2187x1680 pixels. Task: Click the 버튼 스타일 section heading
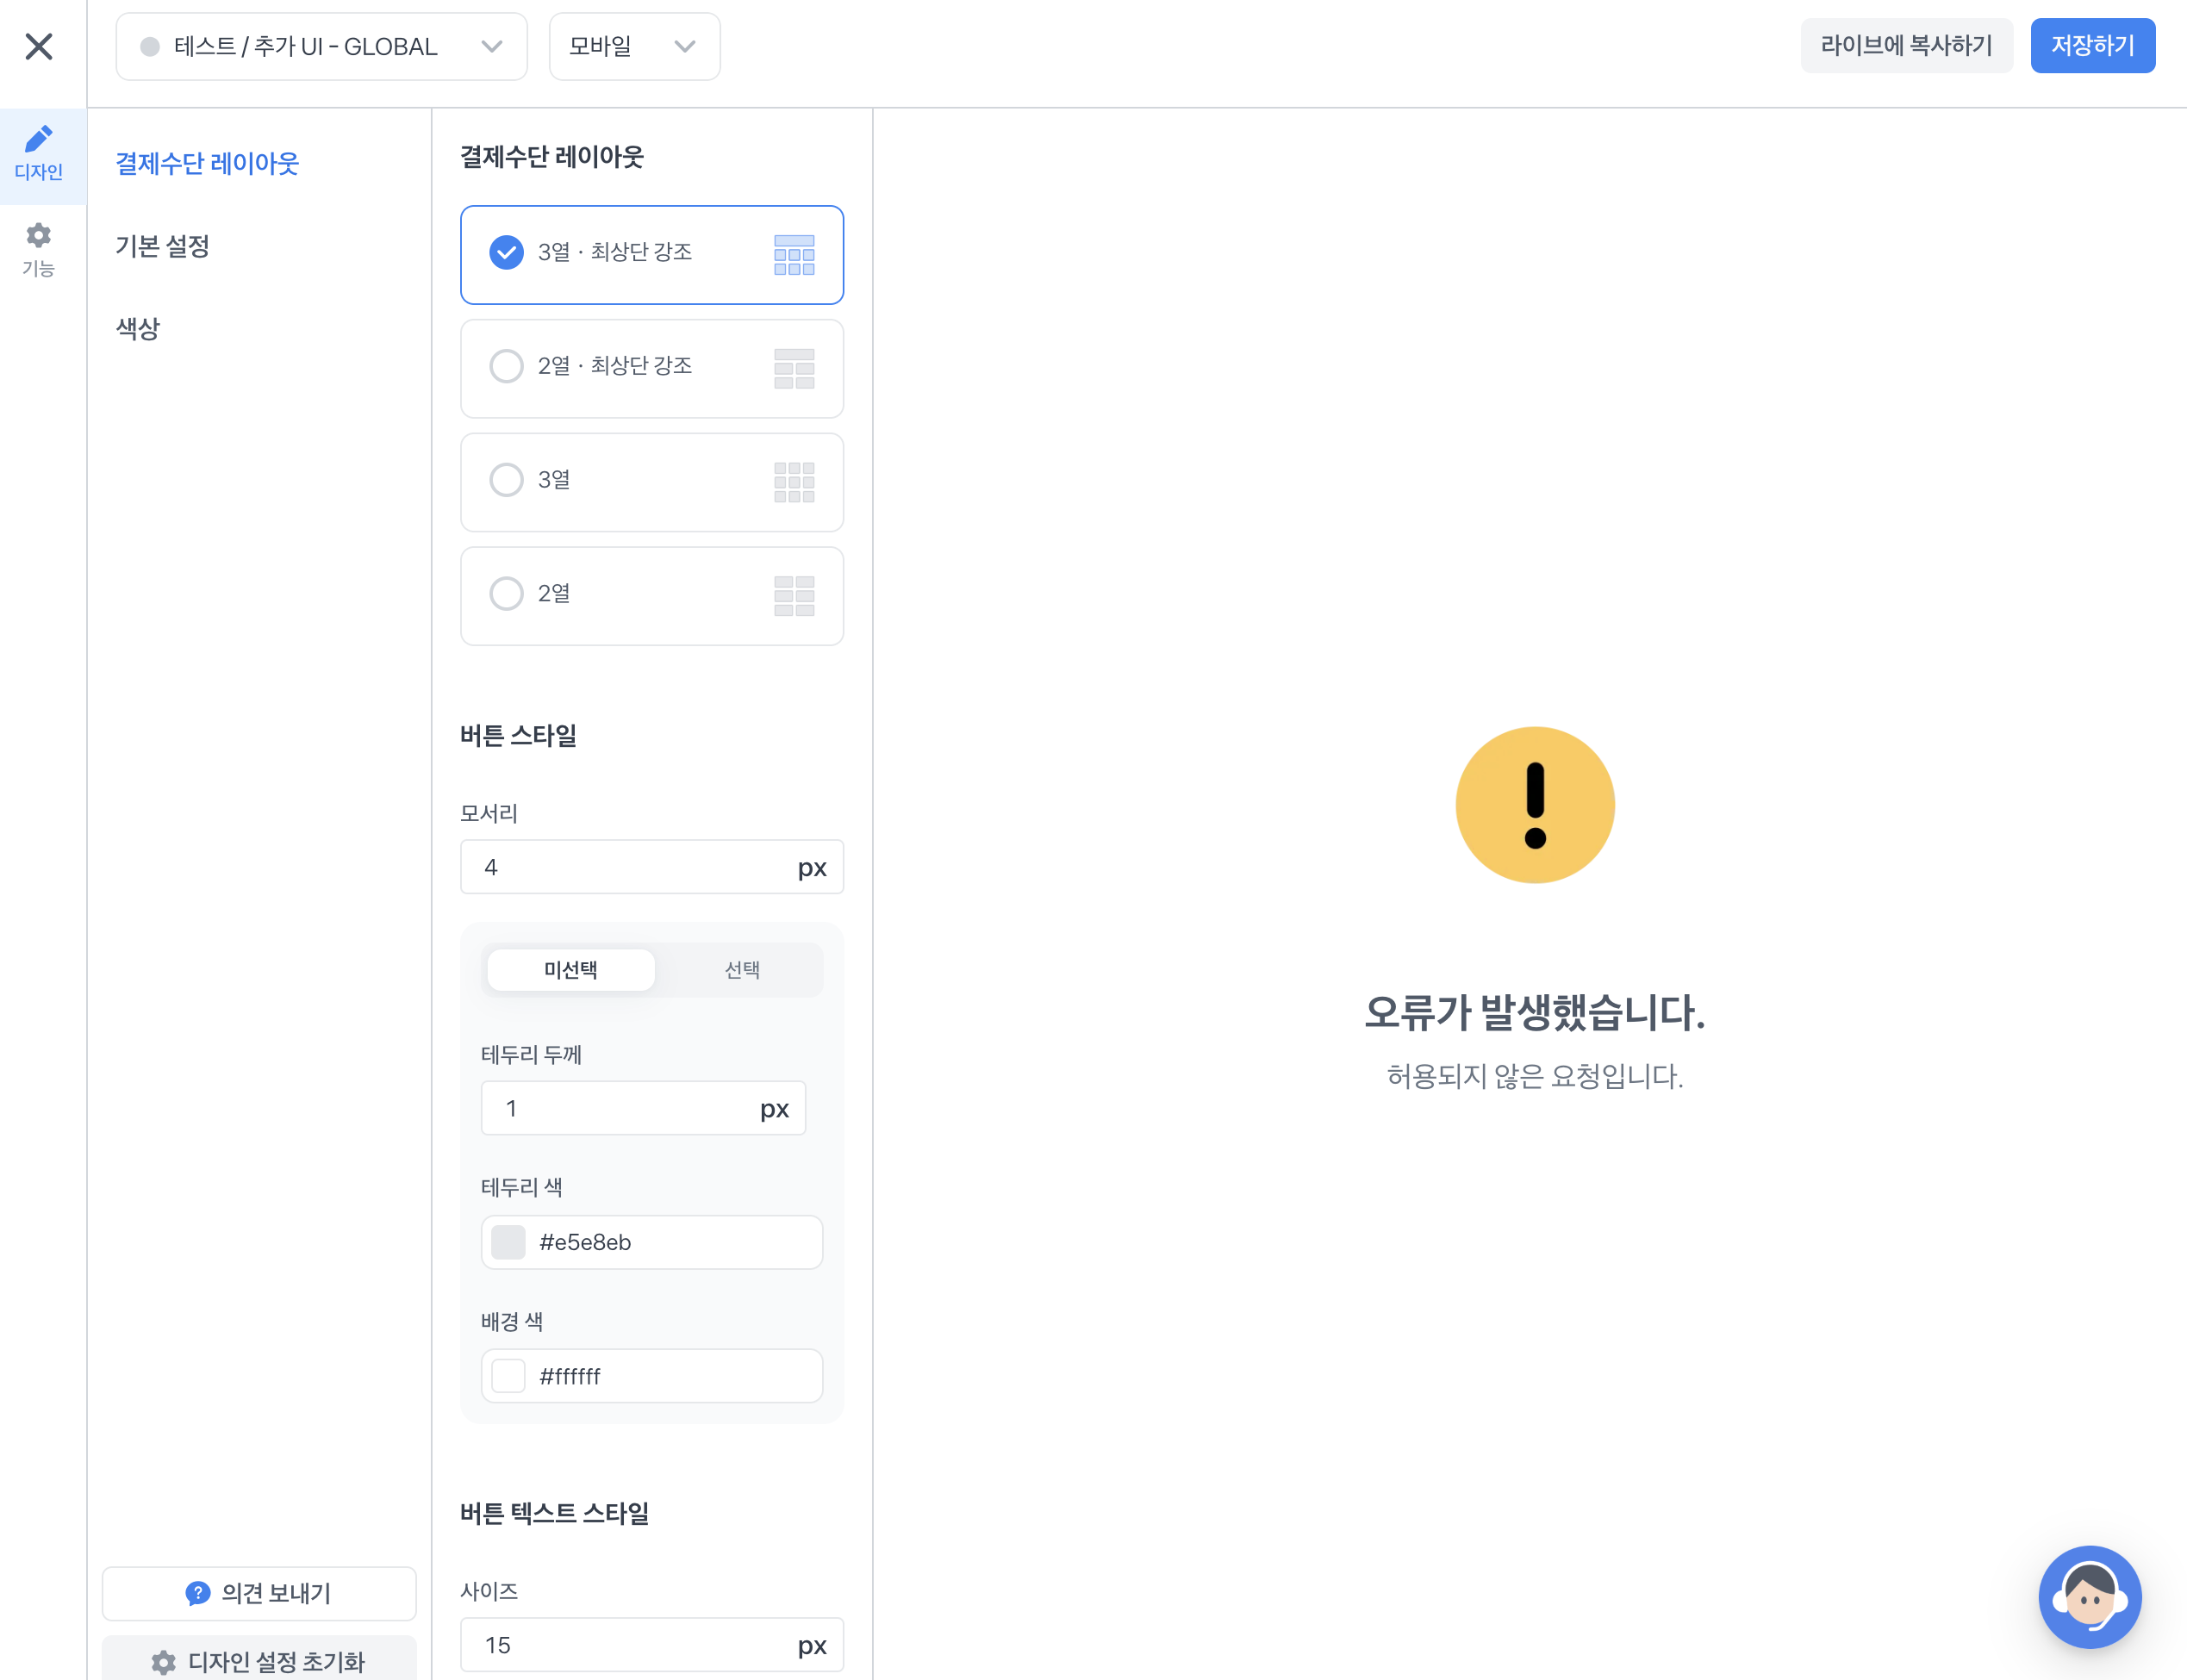(x=518, y=736)
